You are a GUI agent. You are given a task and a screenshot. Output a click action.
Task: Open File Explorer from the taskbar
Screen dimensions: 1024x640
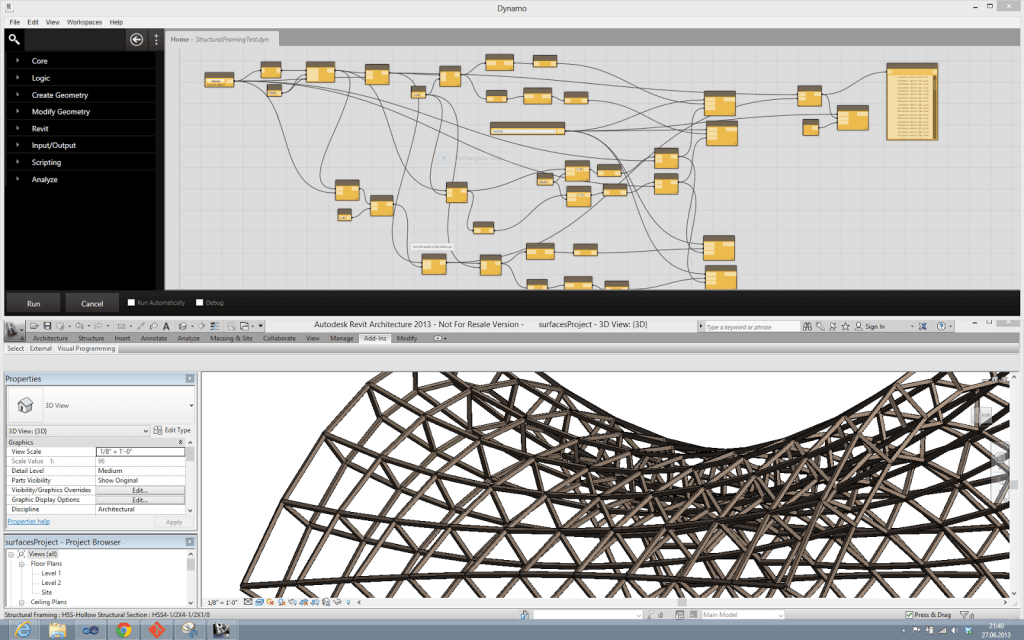pyautogui.click(x=57, y=630)
